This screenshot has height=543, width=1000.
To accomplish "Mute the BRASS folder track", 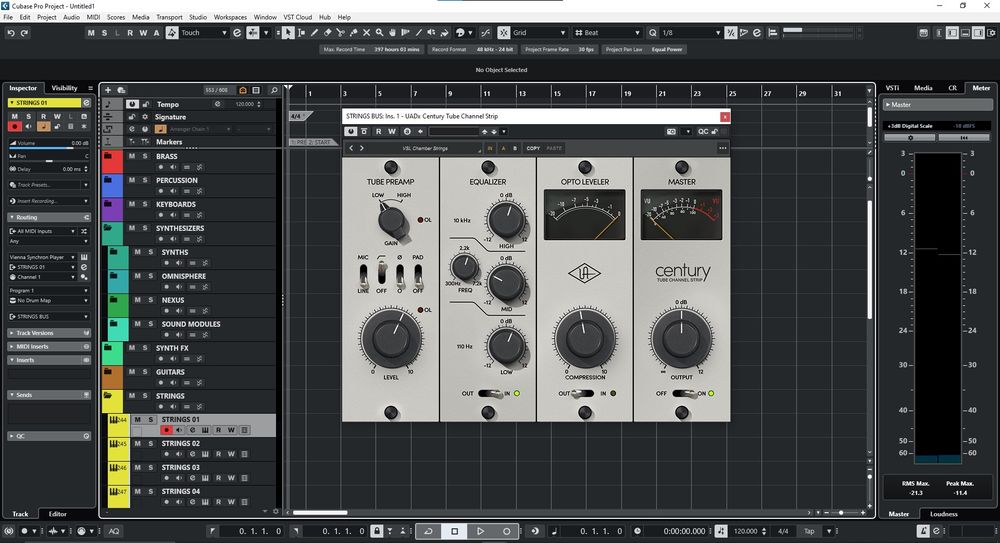I will click(132, 156).
